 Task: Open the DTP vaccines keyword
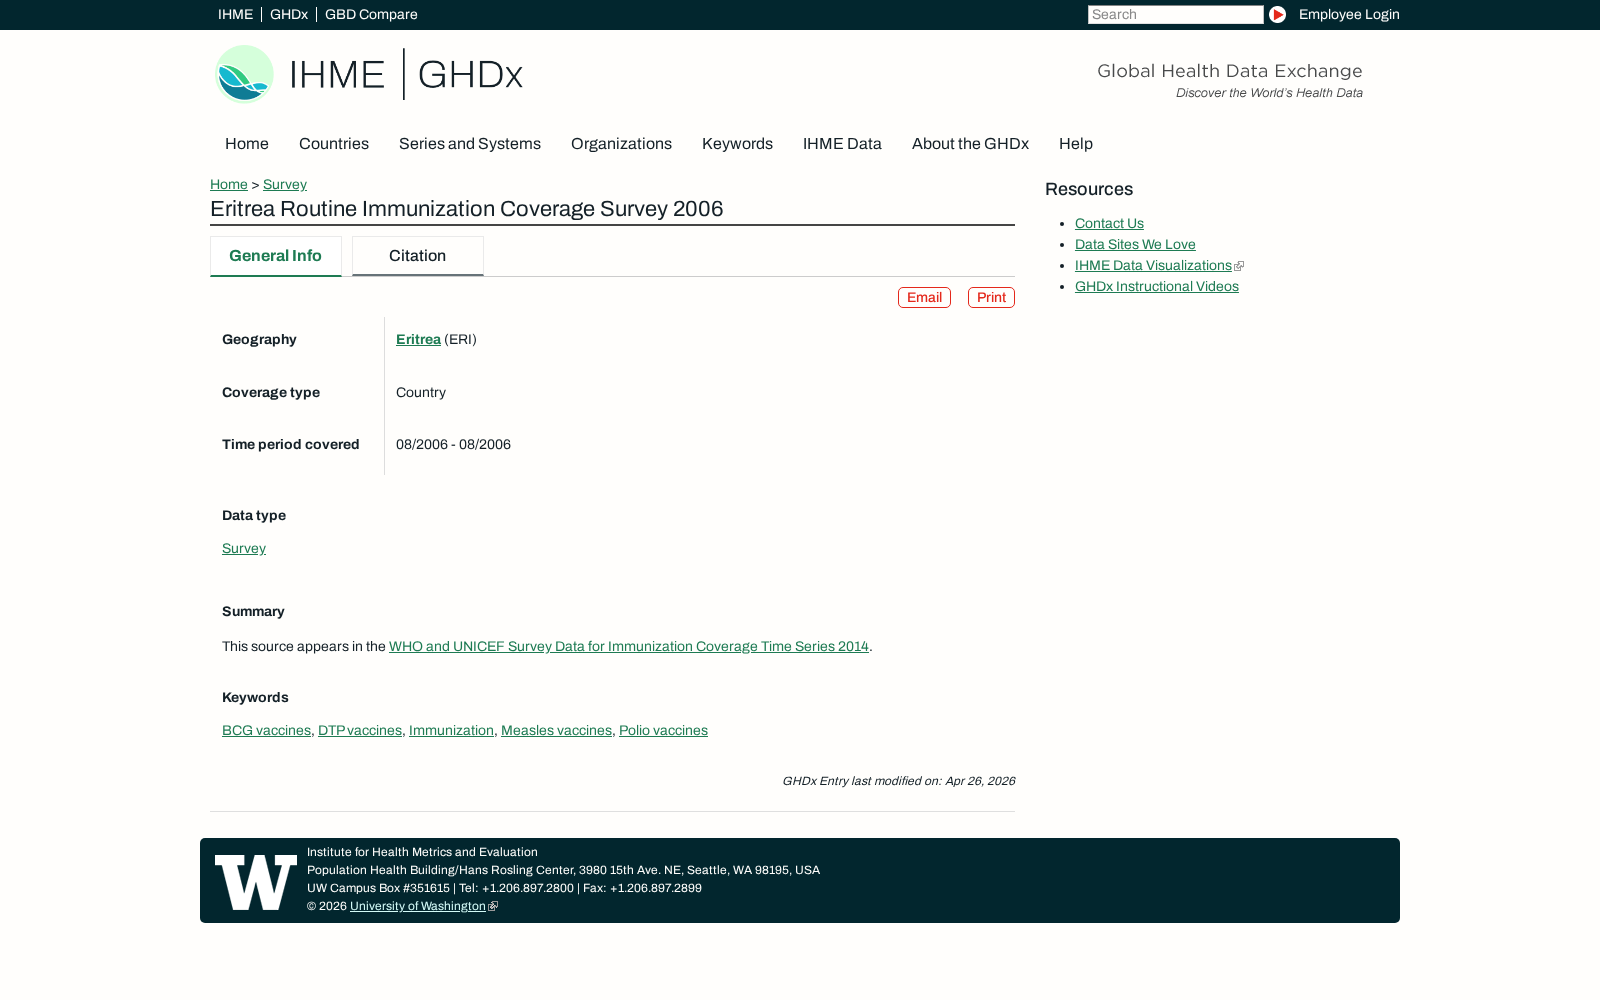(360, 731)
